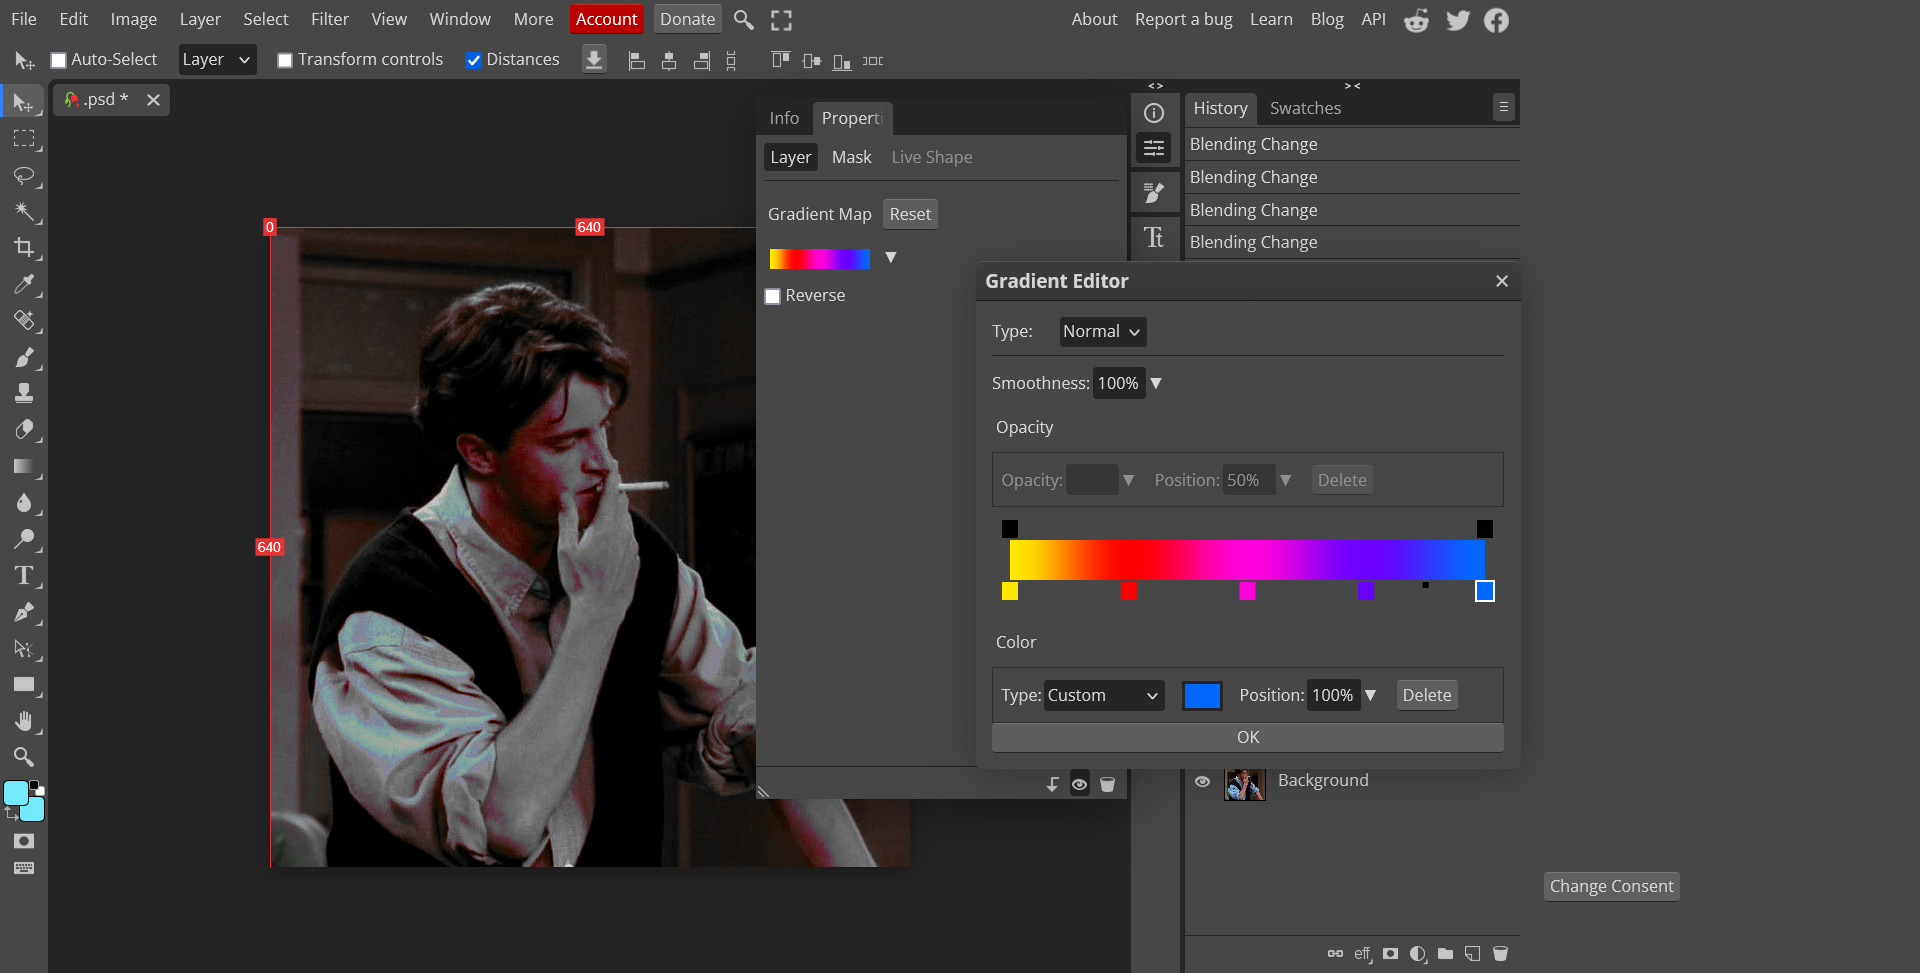1920x973 pixels.
Task: Open the Smoothness slider arrow
Action: tap(1156, 384)
